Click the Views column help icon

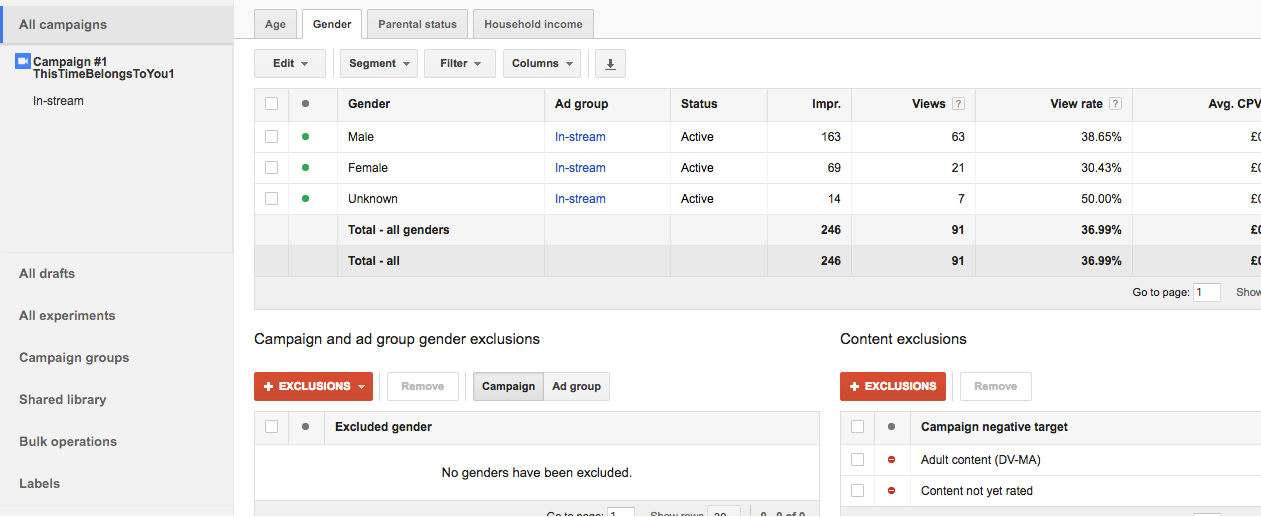coord(958,104)
